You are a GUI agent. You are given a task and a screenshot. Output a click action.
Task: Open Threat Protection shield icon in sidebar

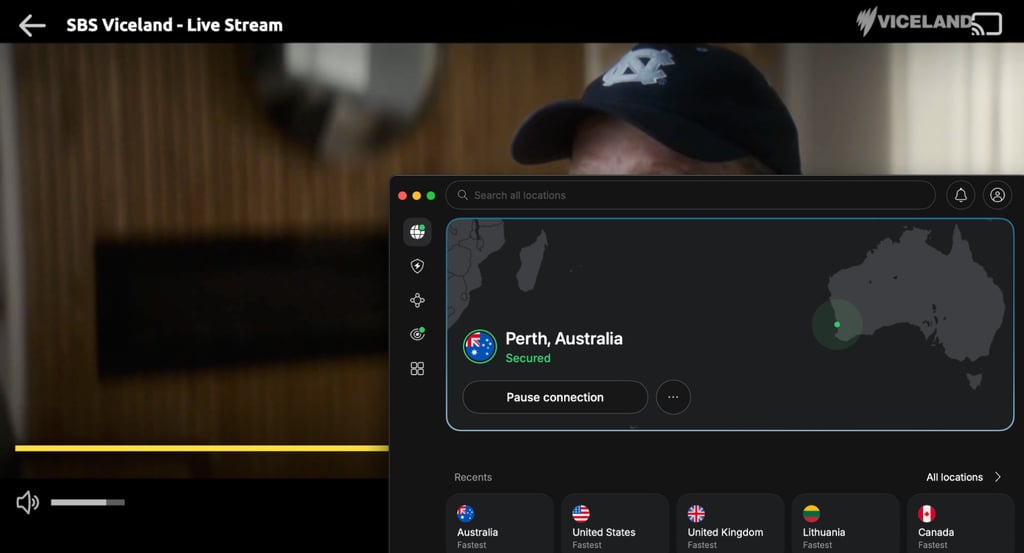417,266
